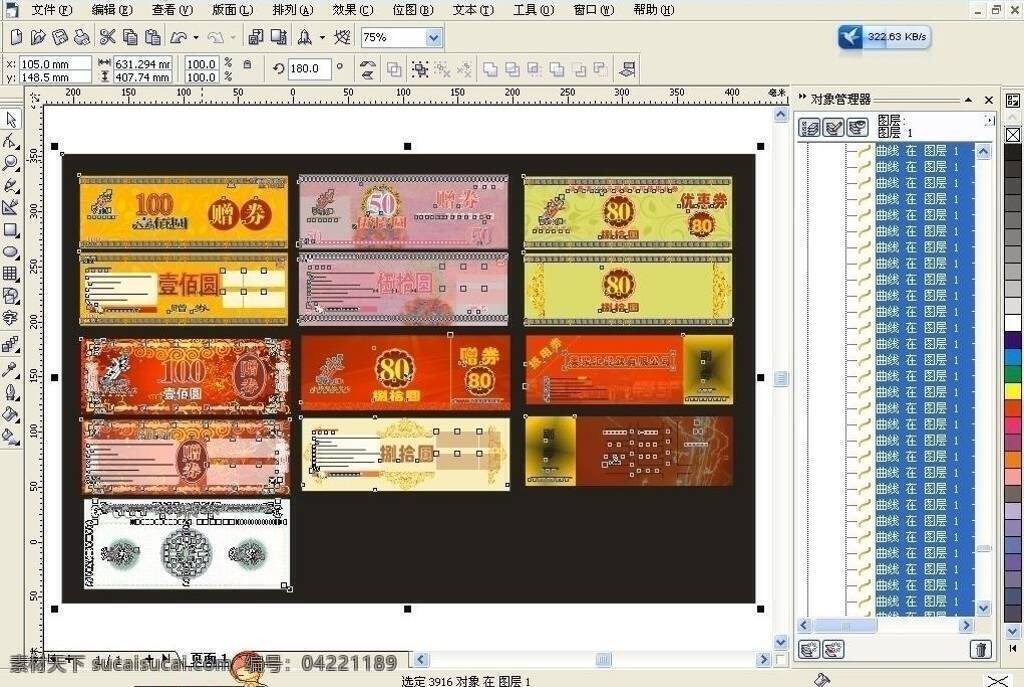
Task: Select the Fill bucket tool
Action: (x=11, y=414)
